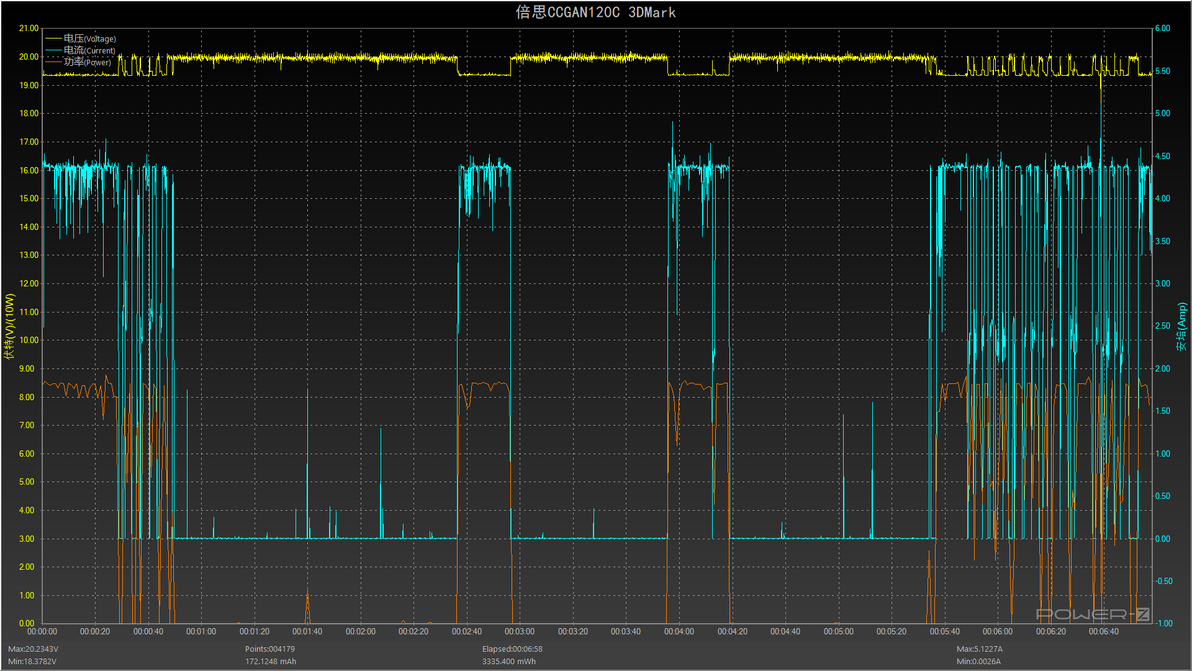Click the 5.50 label on ampere axis
Viewport: 1192px width, 671px height.
(x=1162, y=71)
